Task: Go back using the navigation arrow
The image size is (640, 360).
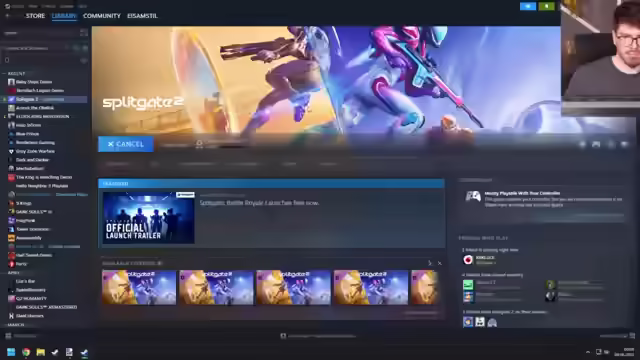Action: click(x=7, y=16)
